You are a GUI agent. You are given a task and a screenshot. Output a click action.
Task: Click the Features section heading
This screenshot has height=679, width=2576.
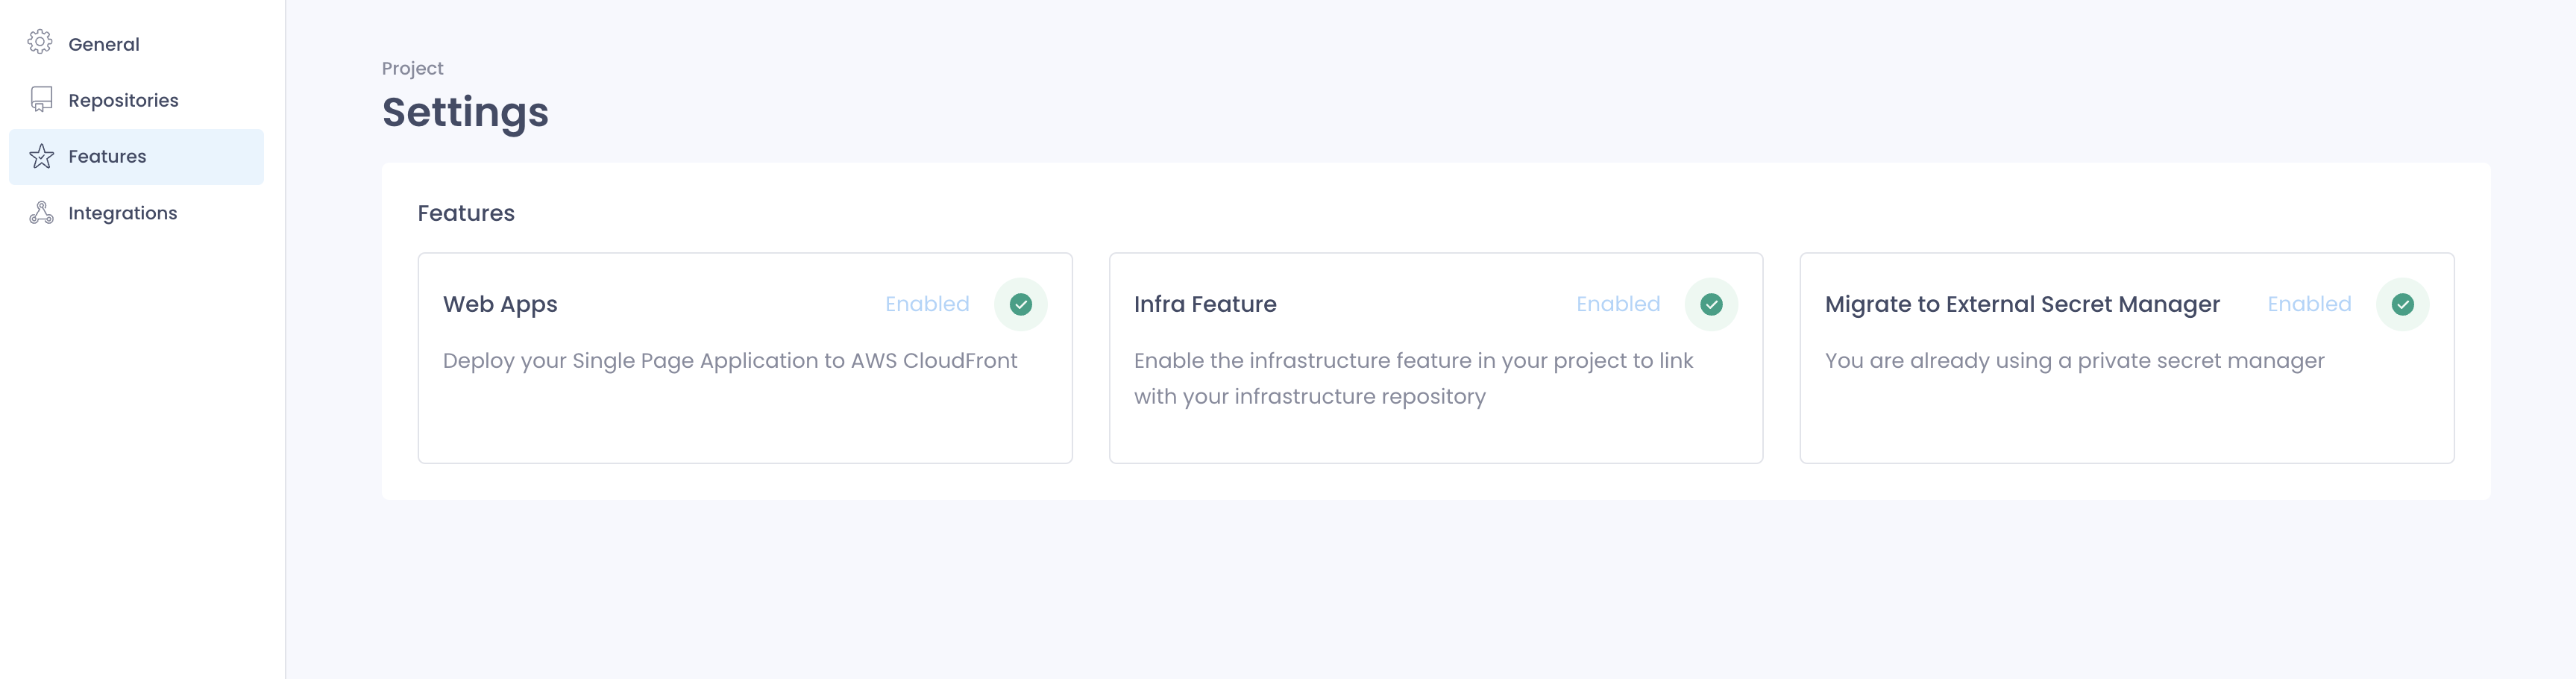[466, 213]
